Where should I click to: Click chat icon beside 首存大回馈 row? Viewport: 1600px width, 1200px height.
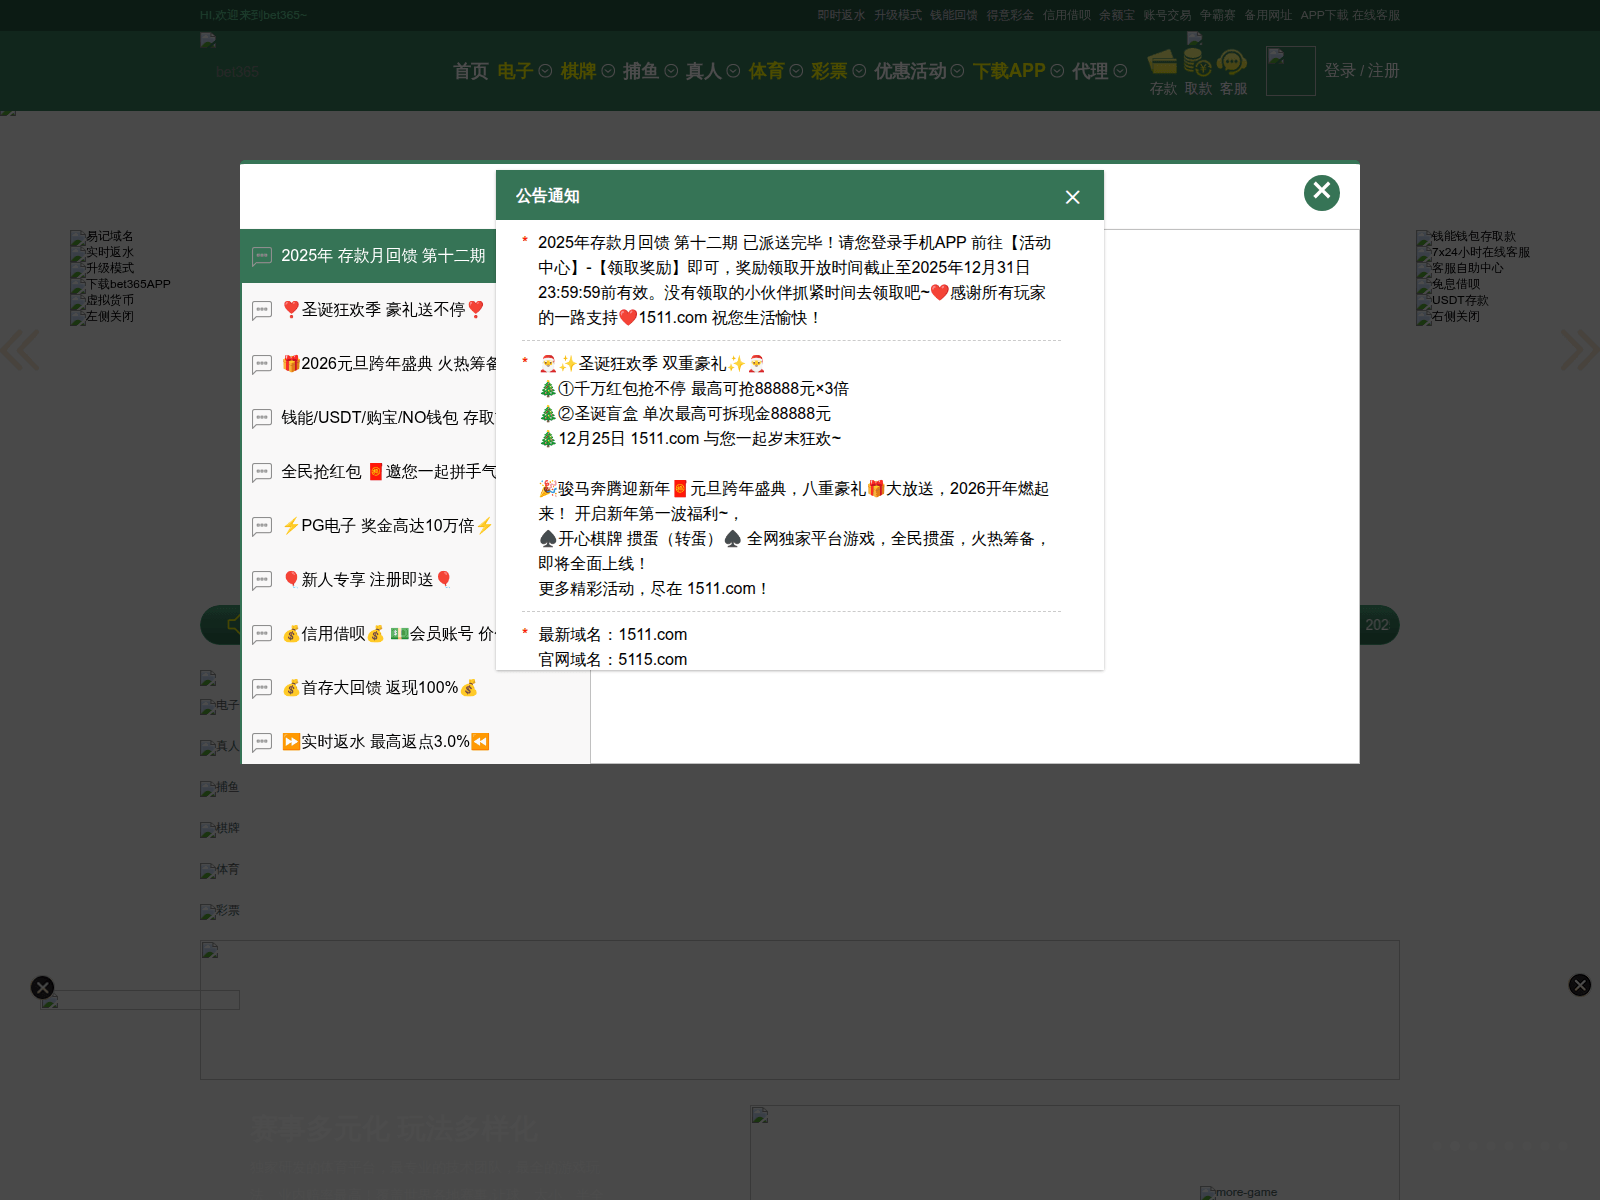[262, 689]
